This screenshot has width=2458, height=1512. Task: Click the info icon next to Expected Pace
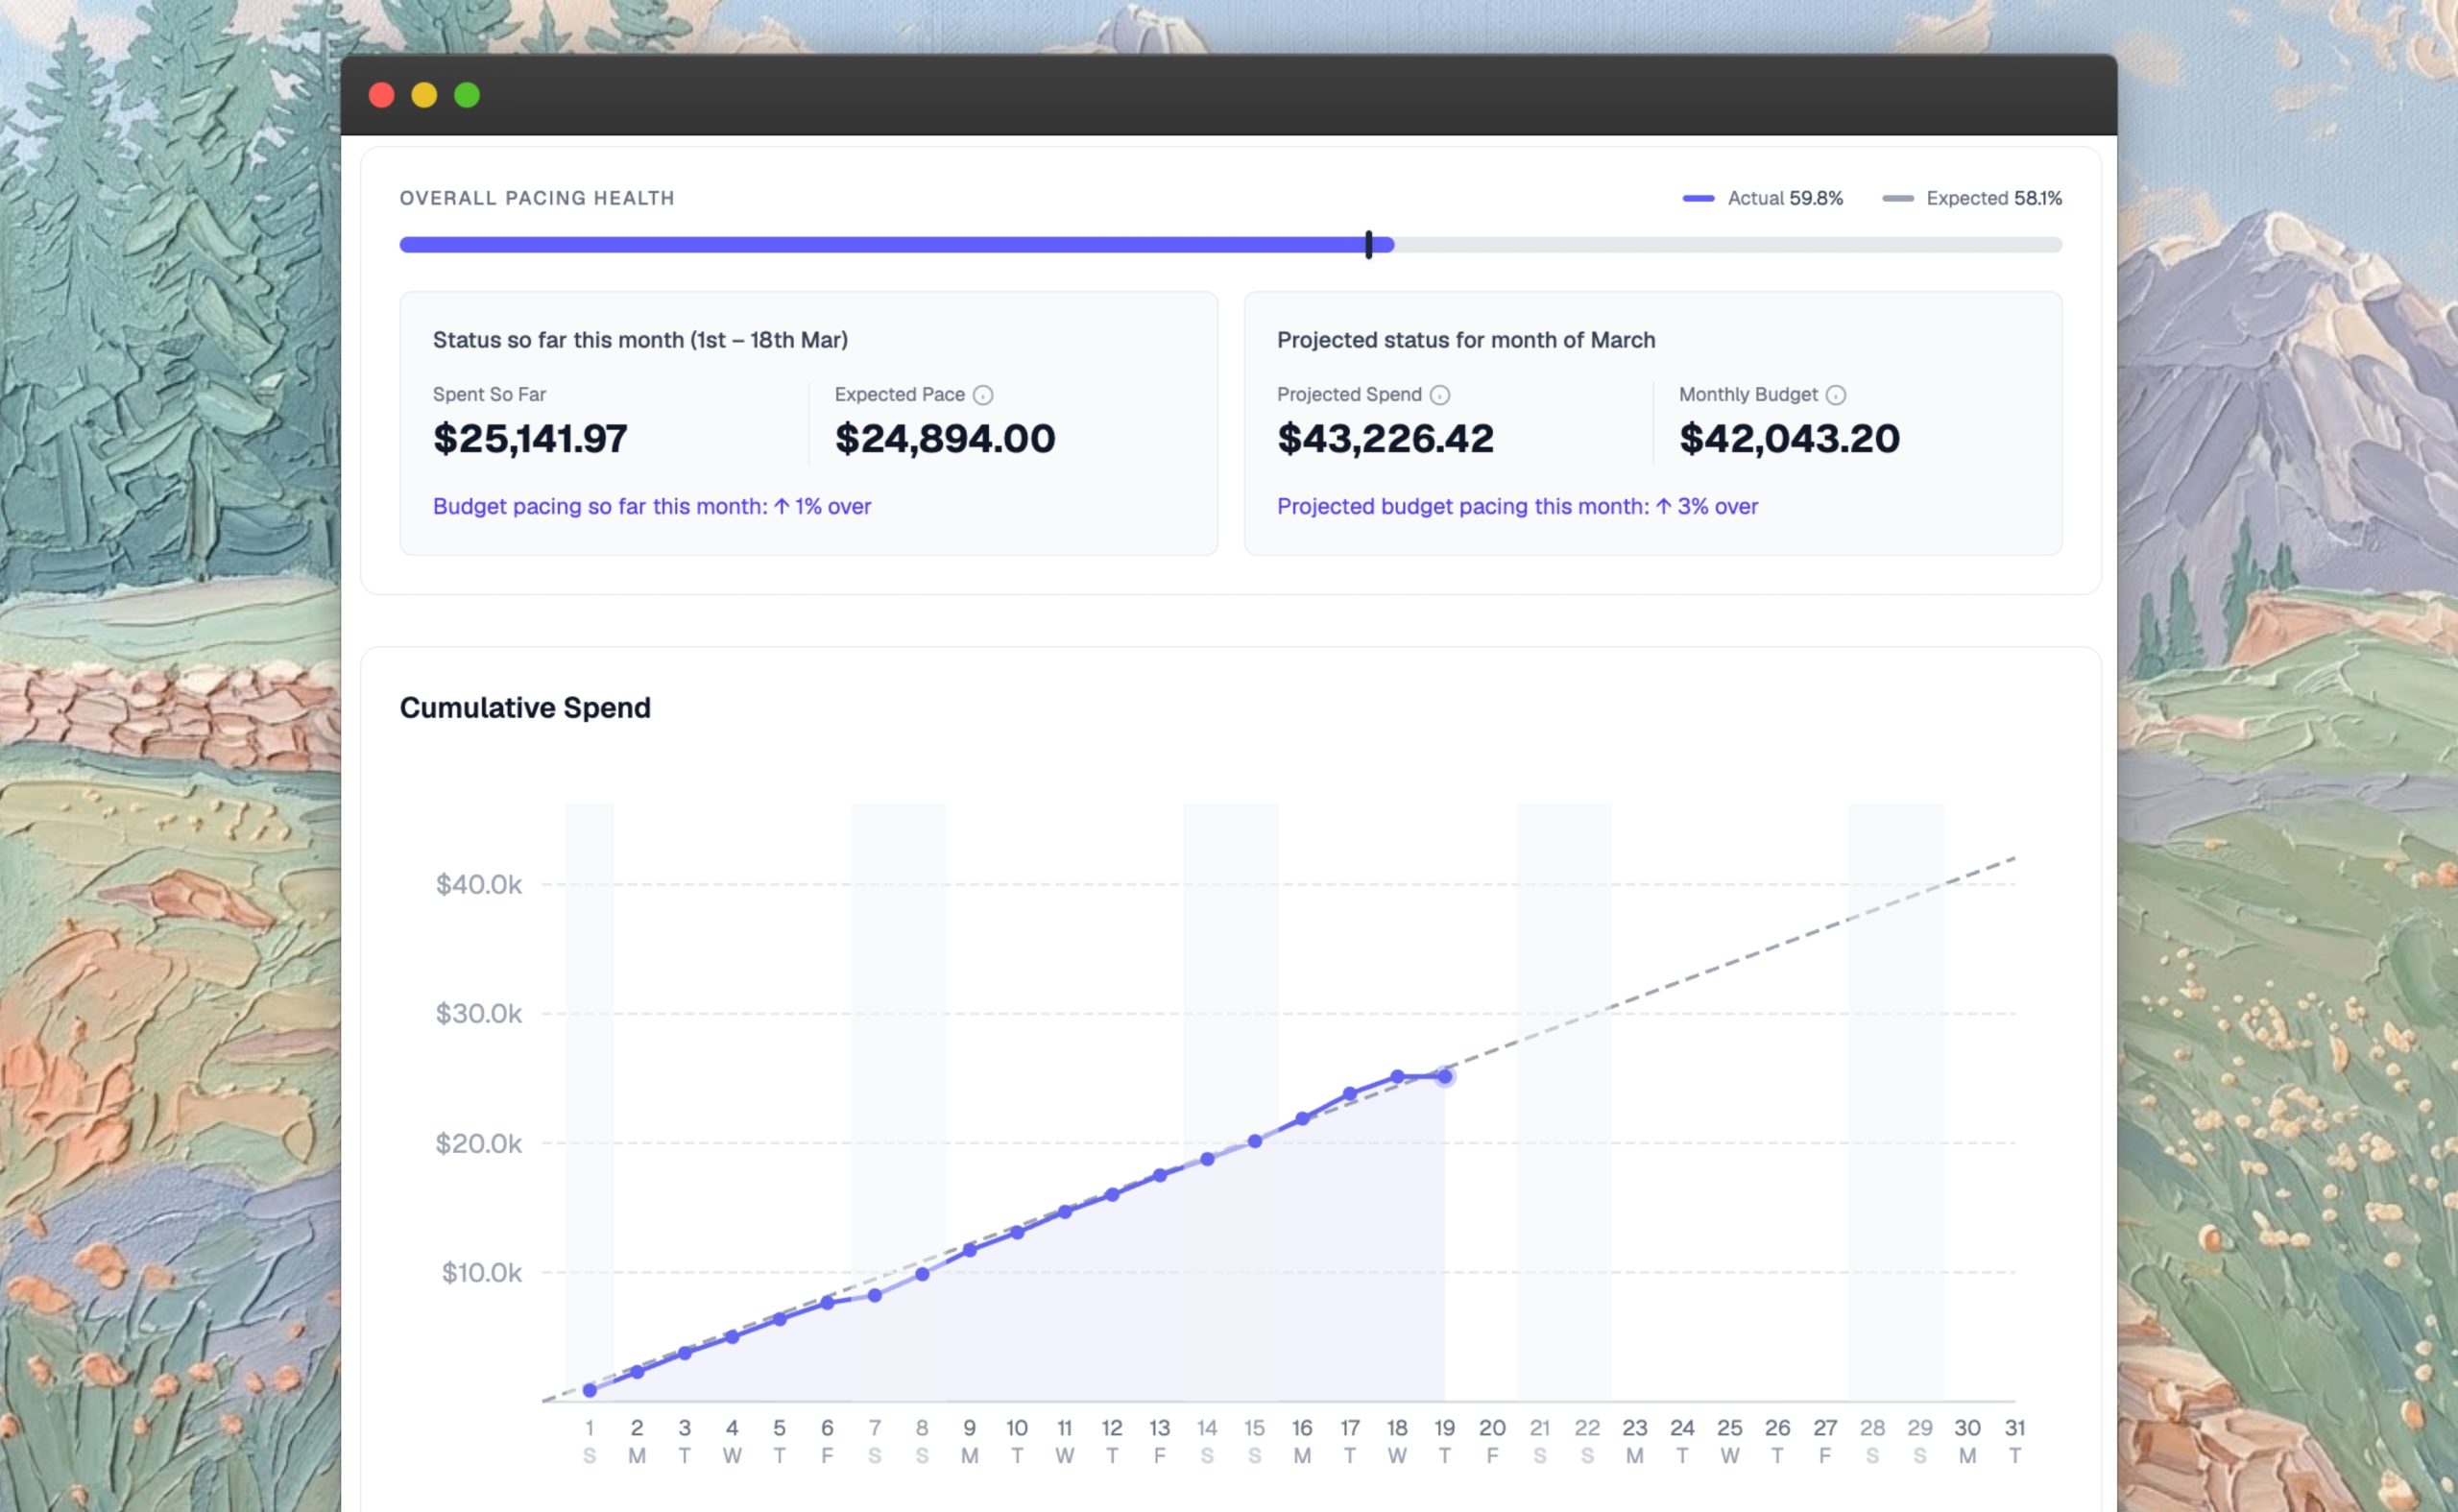click(983, 395)
